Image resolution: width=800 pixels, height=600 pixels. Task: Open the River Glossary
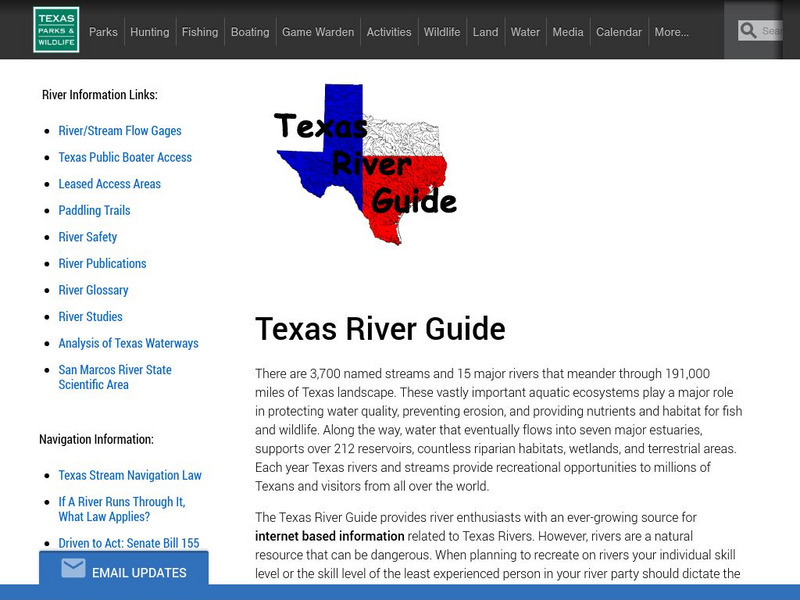93,290
